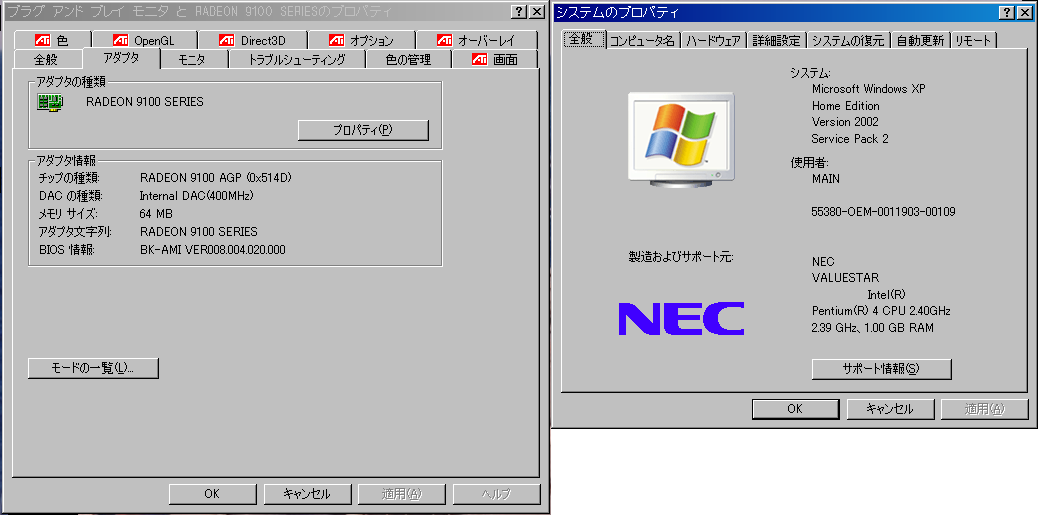Click the RADEON adapter card icon
The width and height of the screenshot is (1038, 515).
(50, 102)
